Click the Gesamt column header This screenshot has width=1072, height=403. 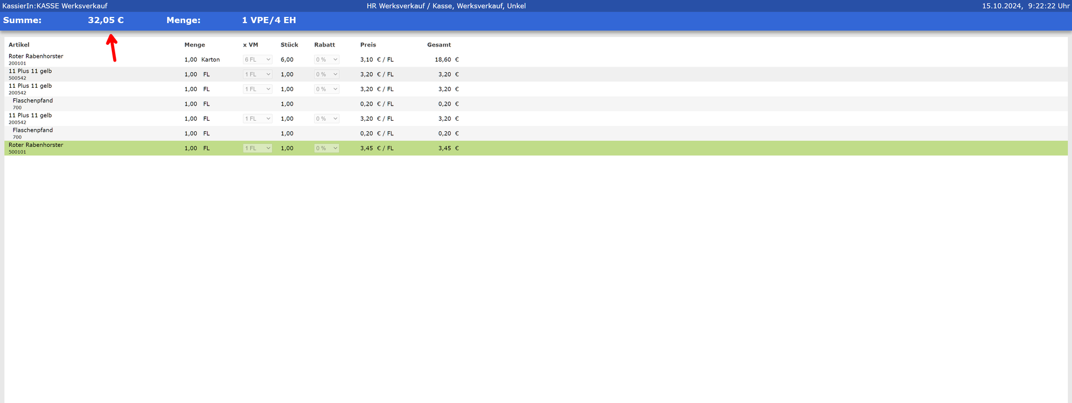[x=439, y=45]
